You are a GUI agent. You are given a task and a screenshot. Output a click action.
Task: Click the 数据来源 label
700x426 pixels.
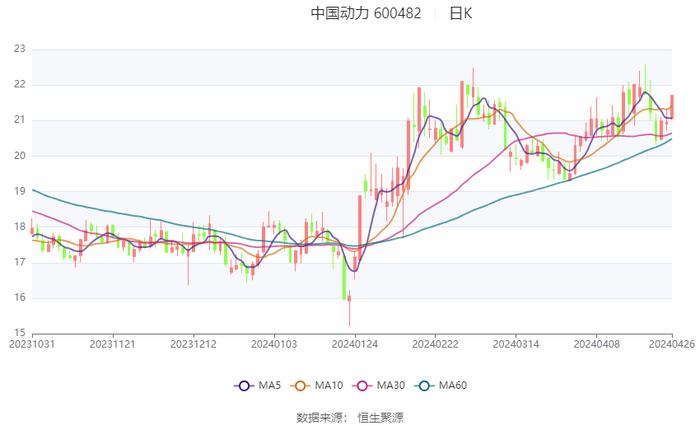point(319,418)
